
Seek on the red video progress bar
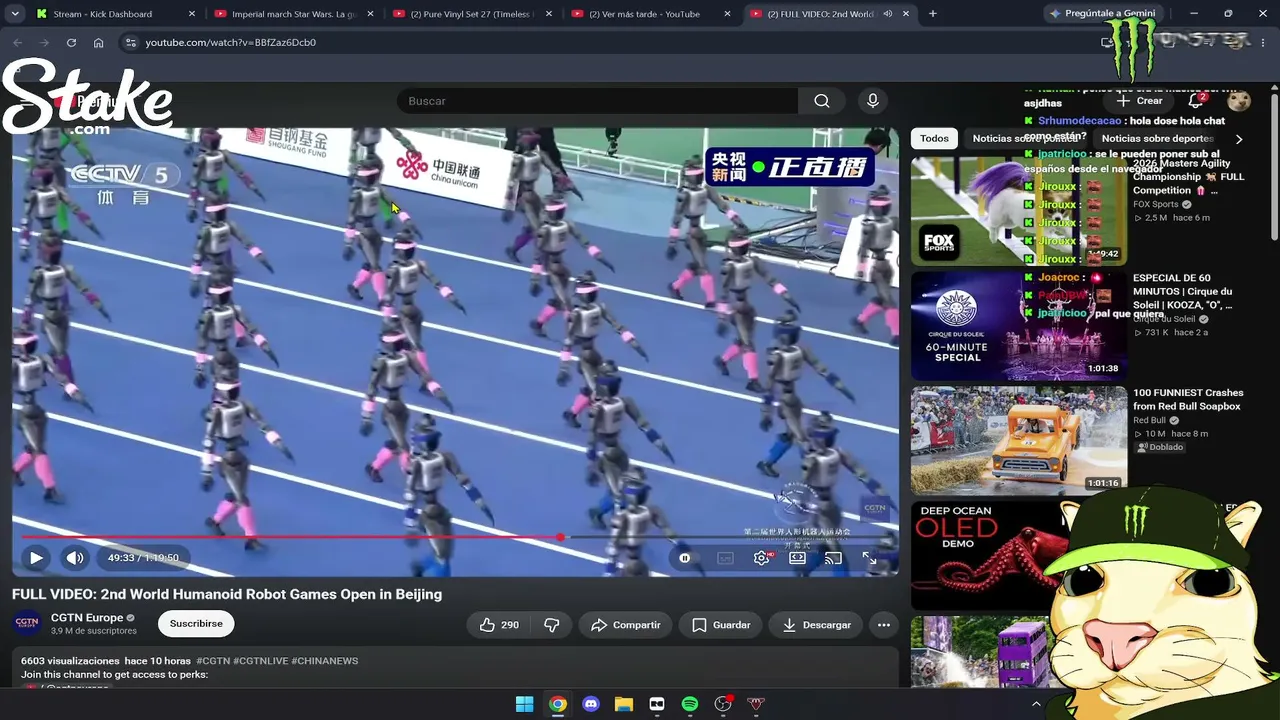[455, 537]
